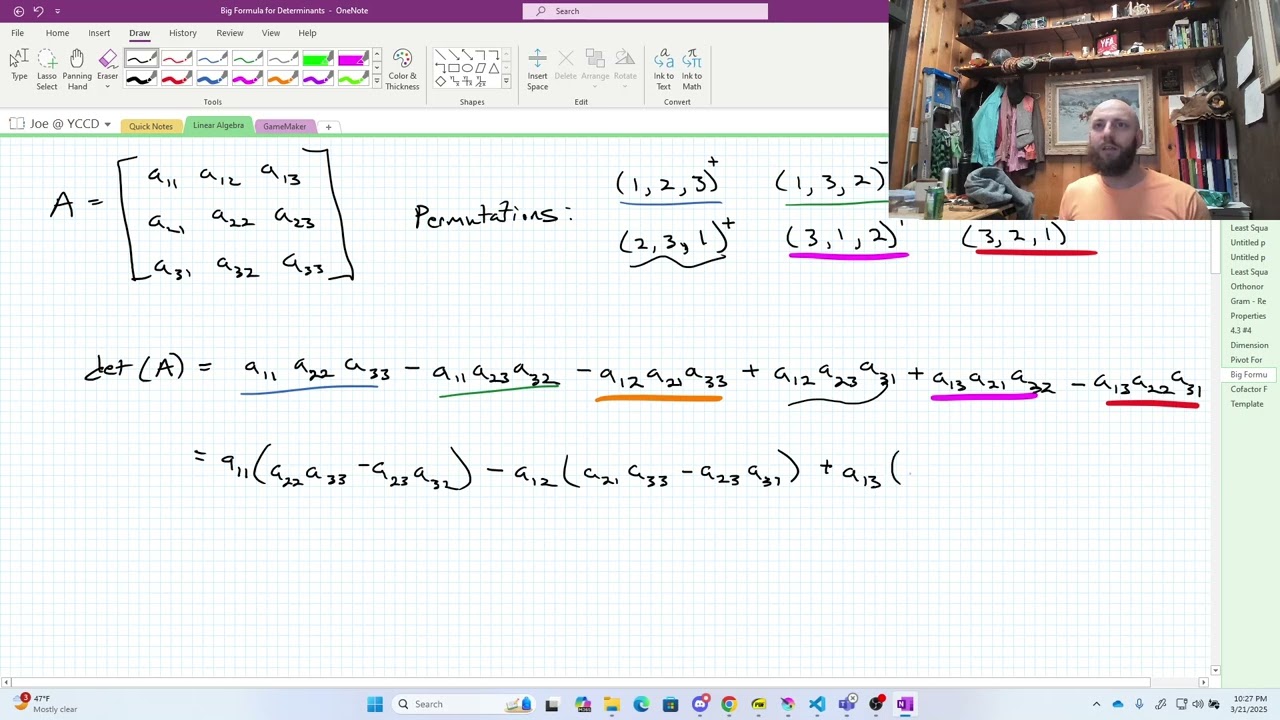Switch to the Home ribbon tab
1280x720 pixels.
(57, 33)
